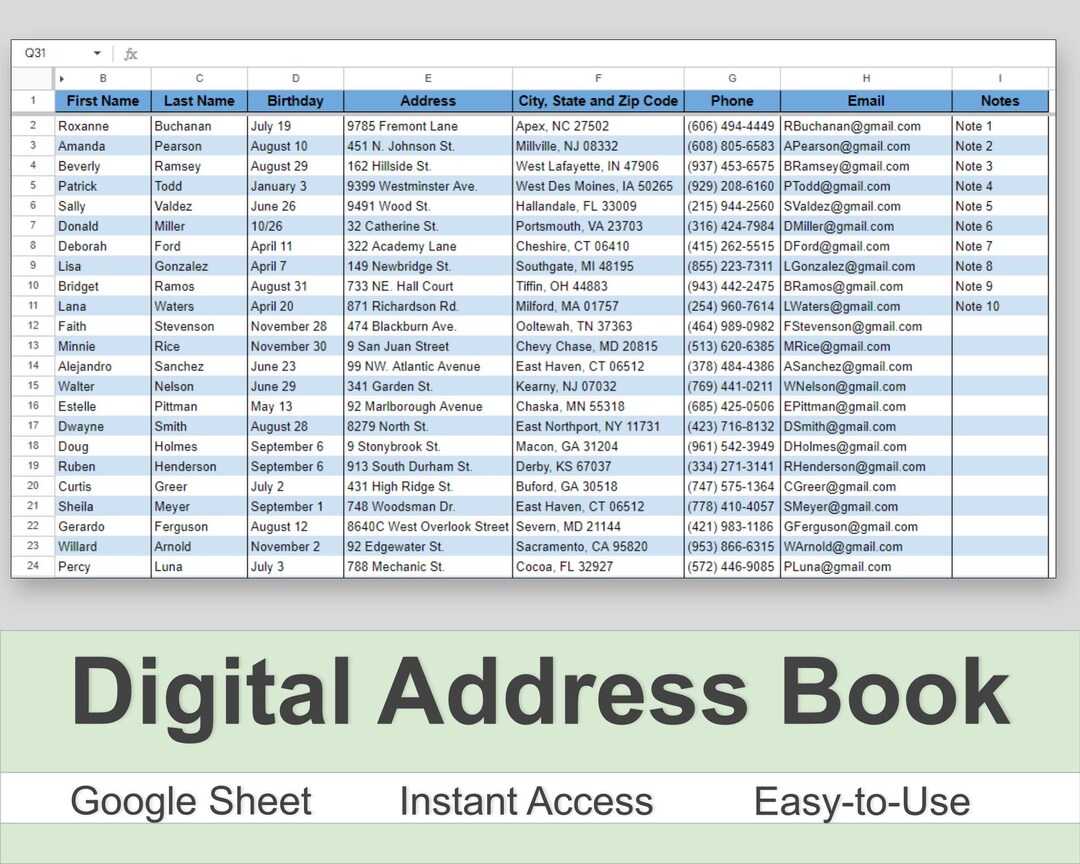Click the Email header cell
Screen dimensions: 1080x864
(866, 101)
